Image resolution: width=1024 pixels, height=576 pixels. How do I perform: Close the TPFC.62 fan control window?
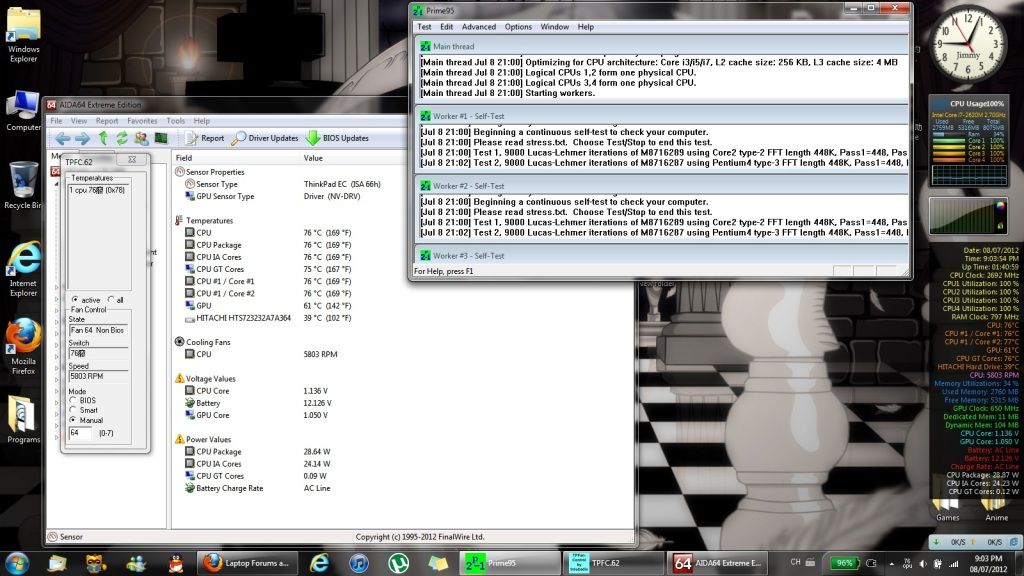click(132, 159)
